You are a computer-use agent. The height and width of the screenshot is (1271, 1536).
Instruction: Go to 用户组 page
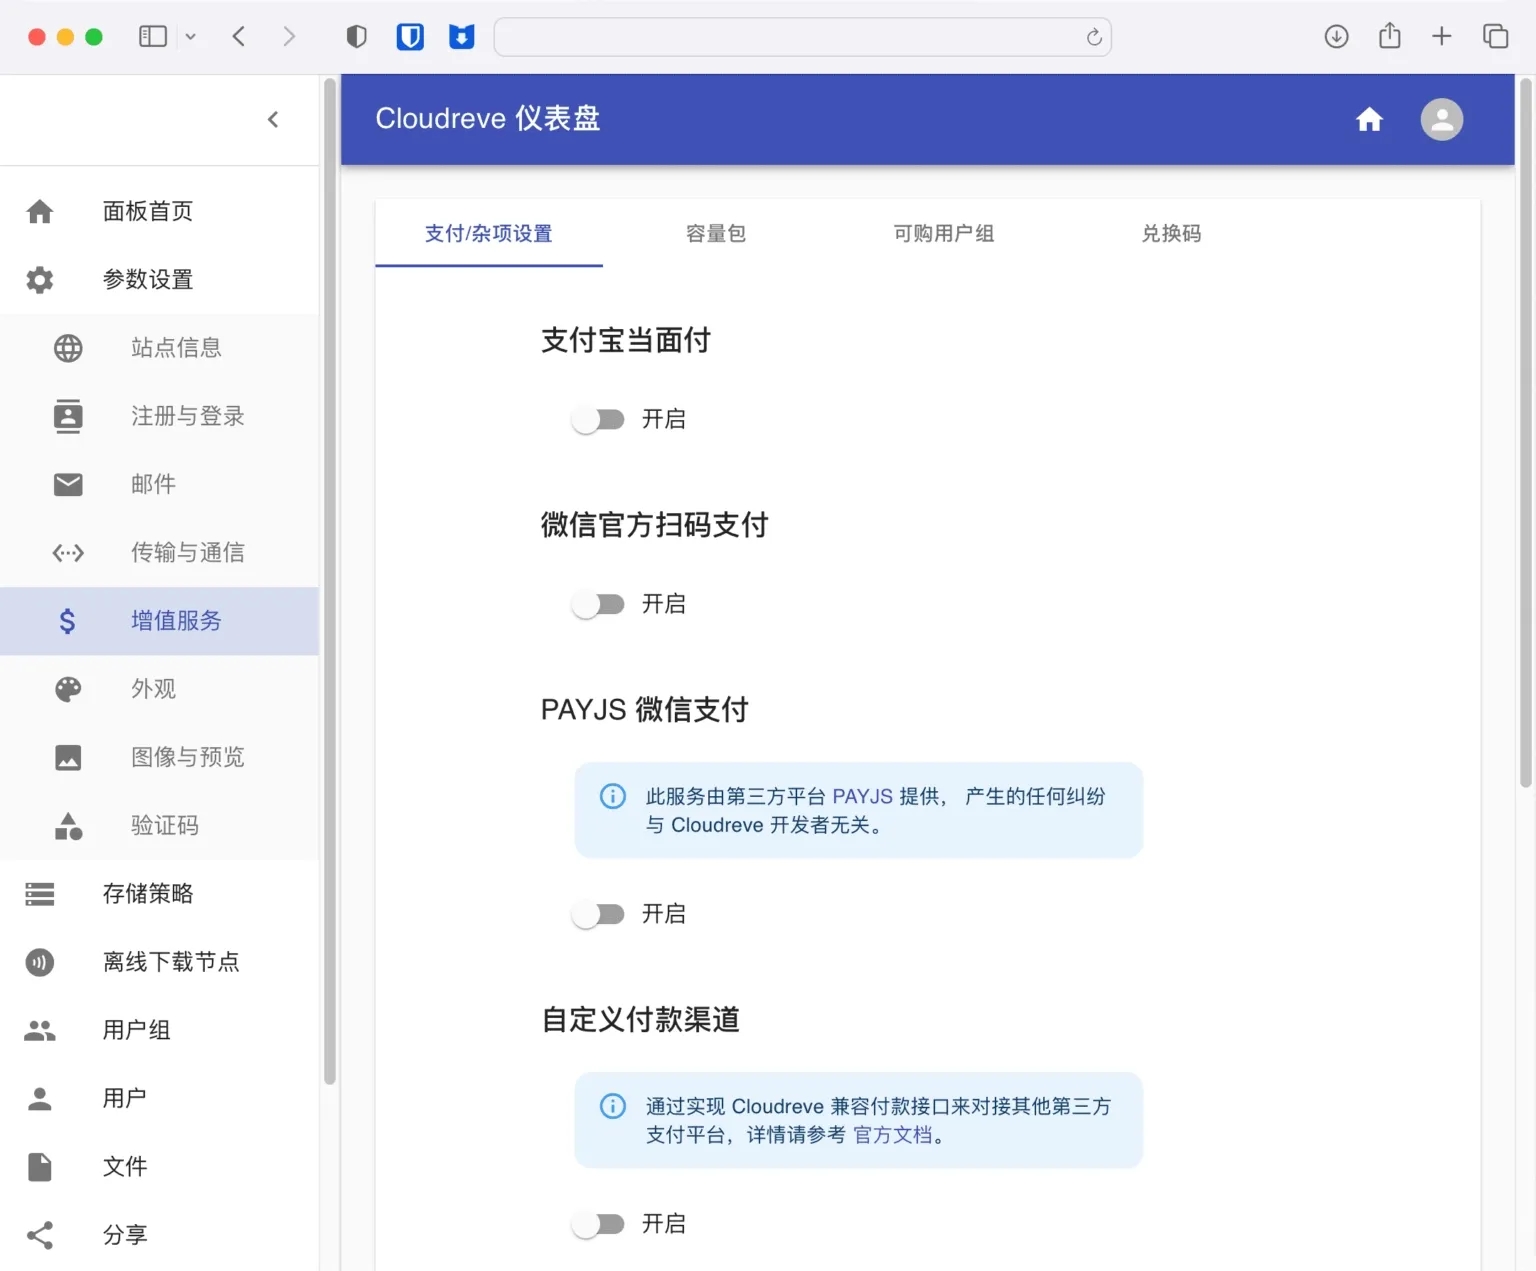(160, 1030)
